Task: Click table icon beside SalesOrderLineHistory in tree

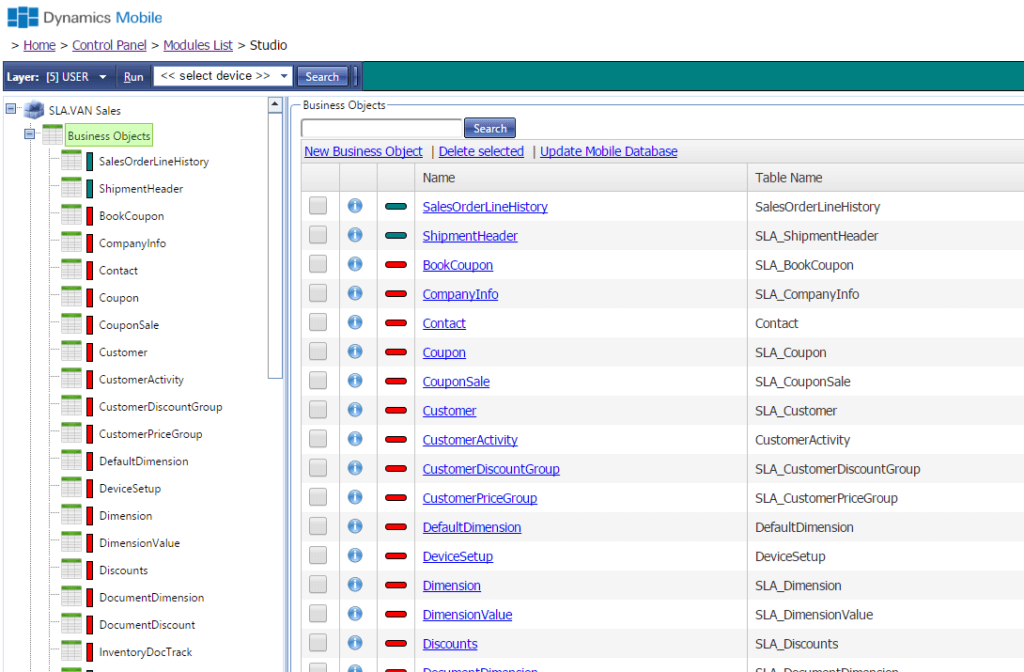Action: pos(71,161)
